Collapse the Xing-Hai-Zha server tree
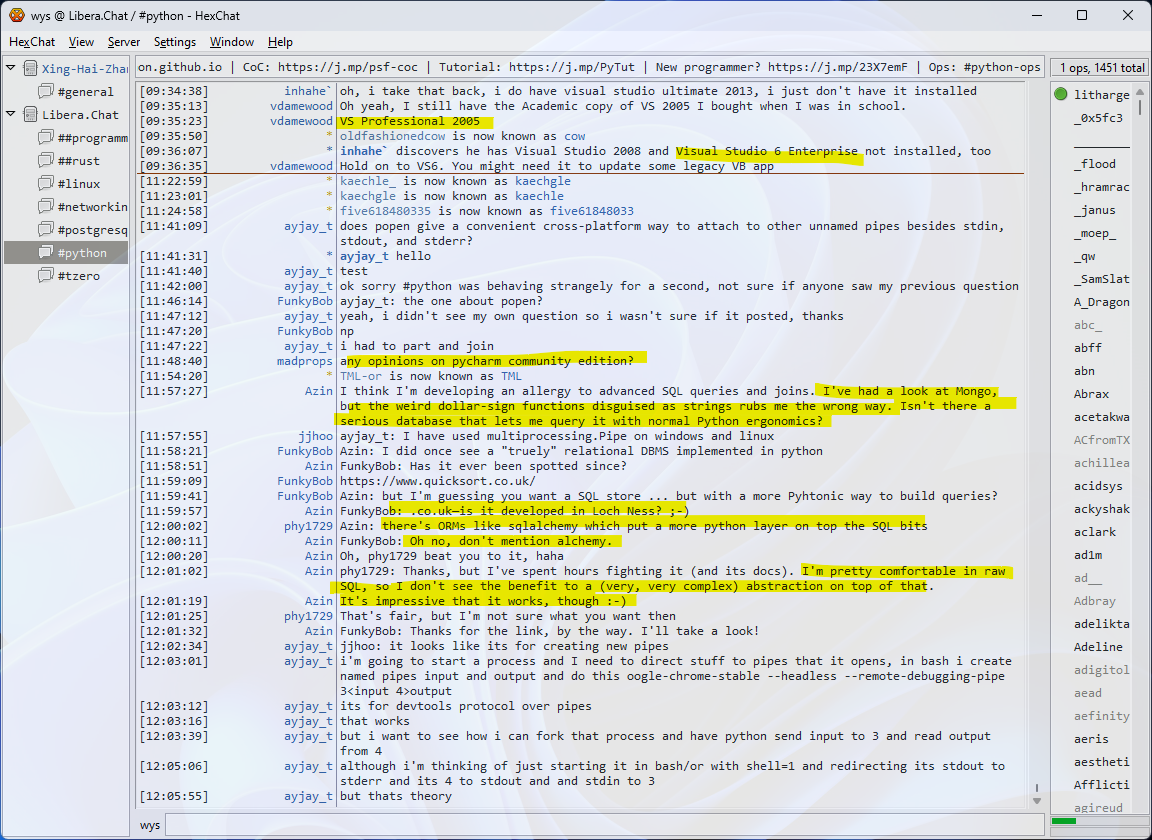The image size is (1152, 840). 11,69
